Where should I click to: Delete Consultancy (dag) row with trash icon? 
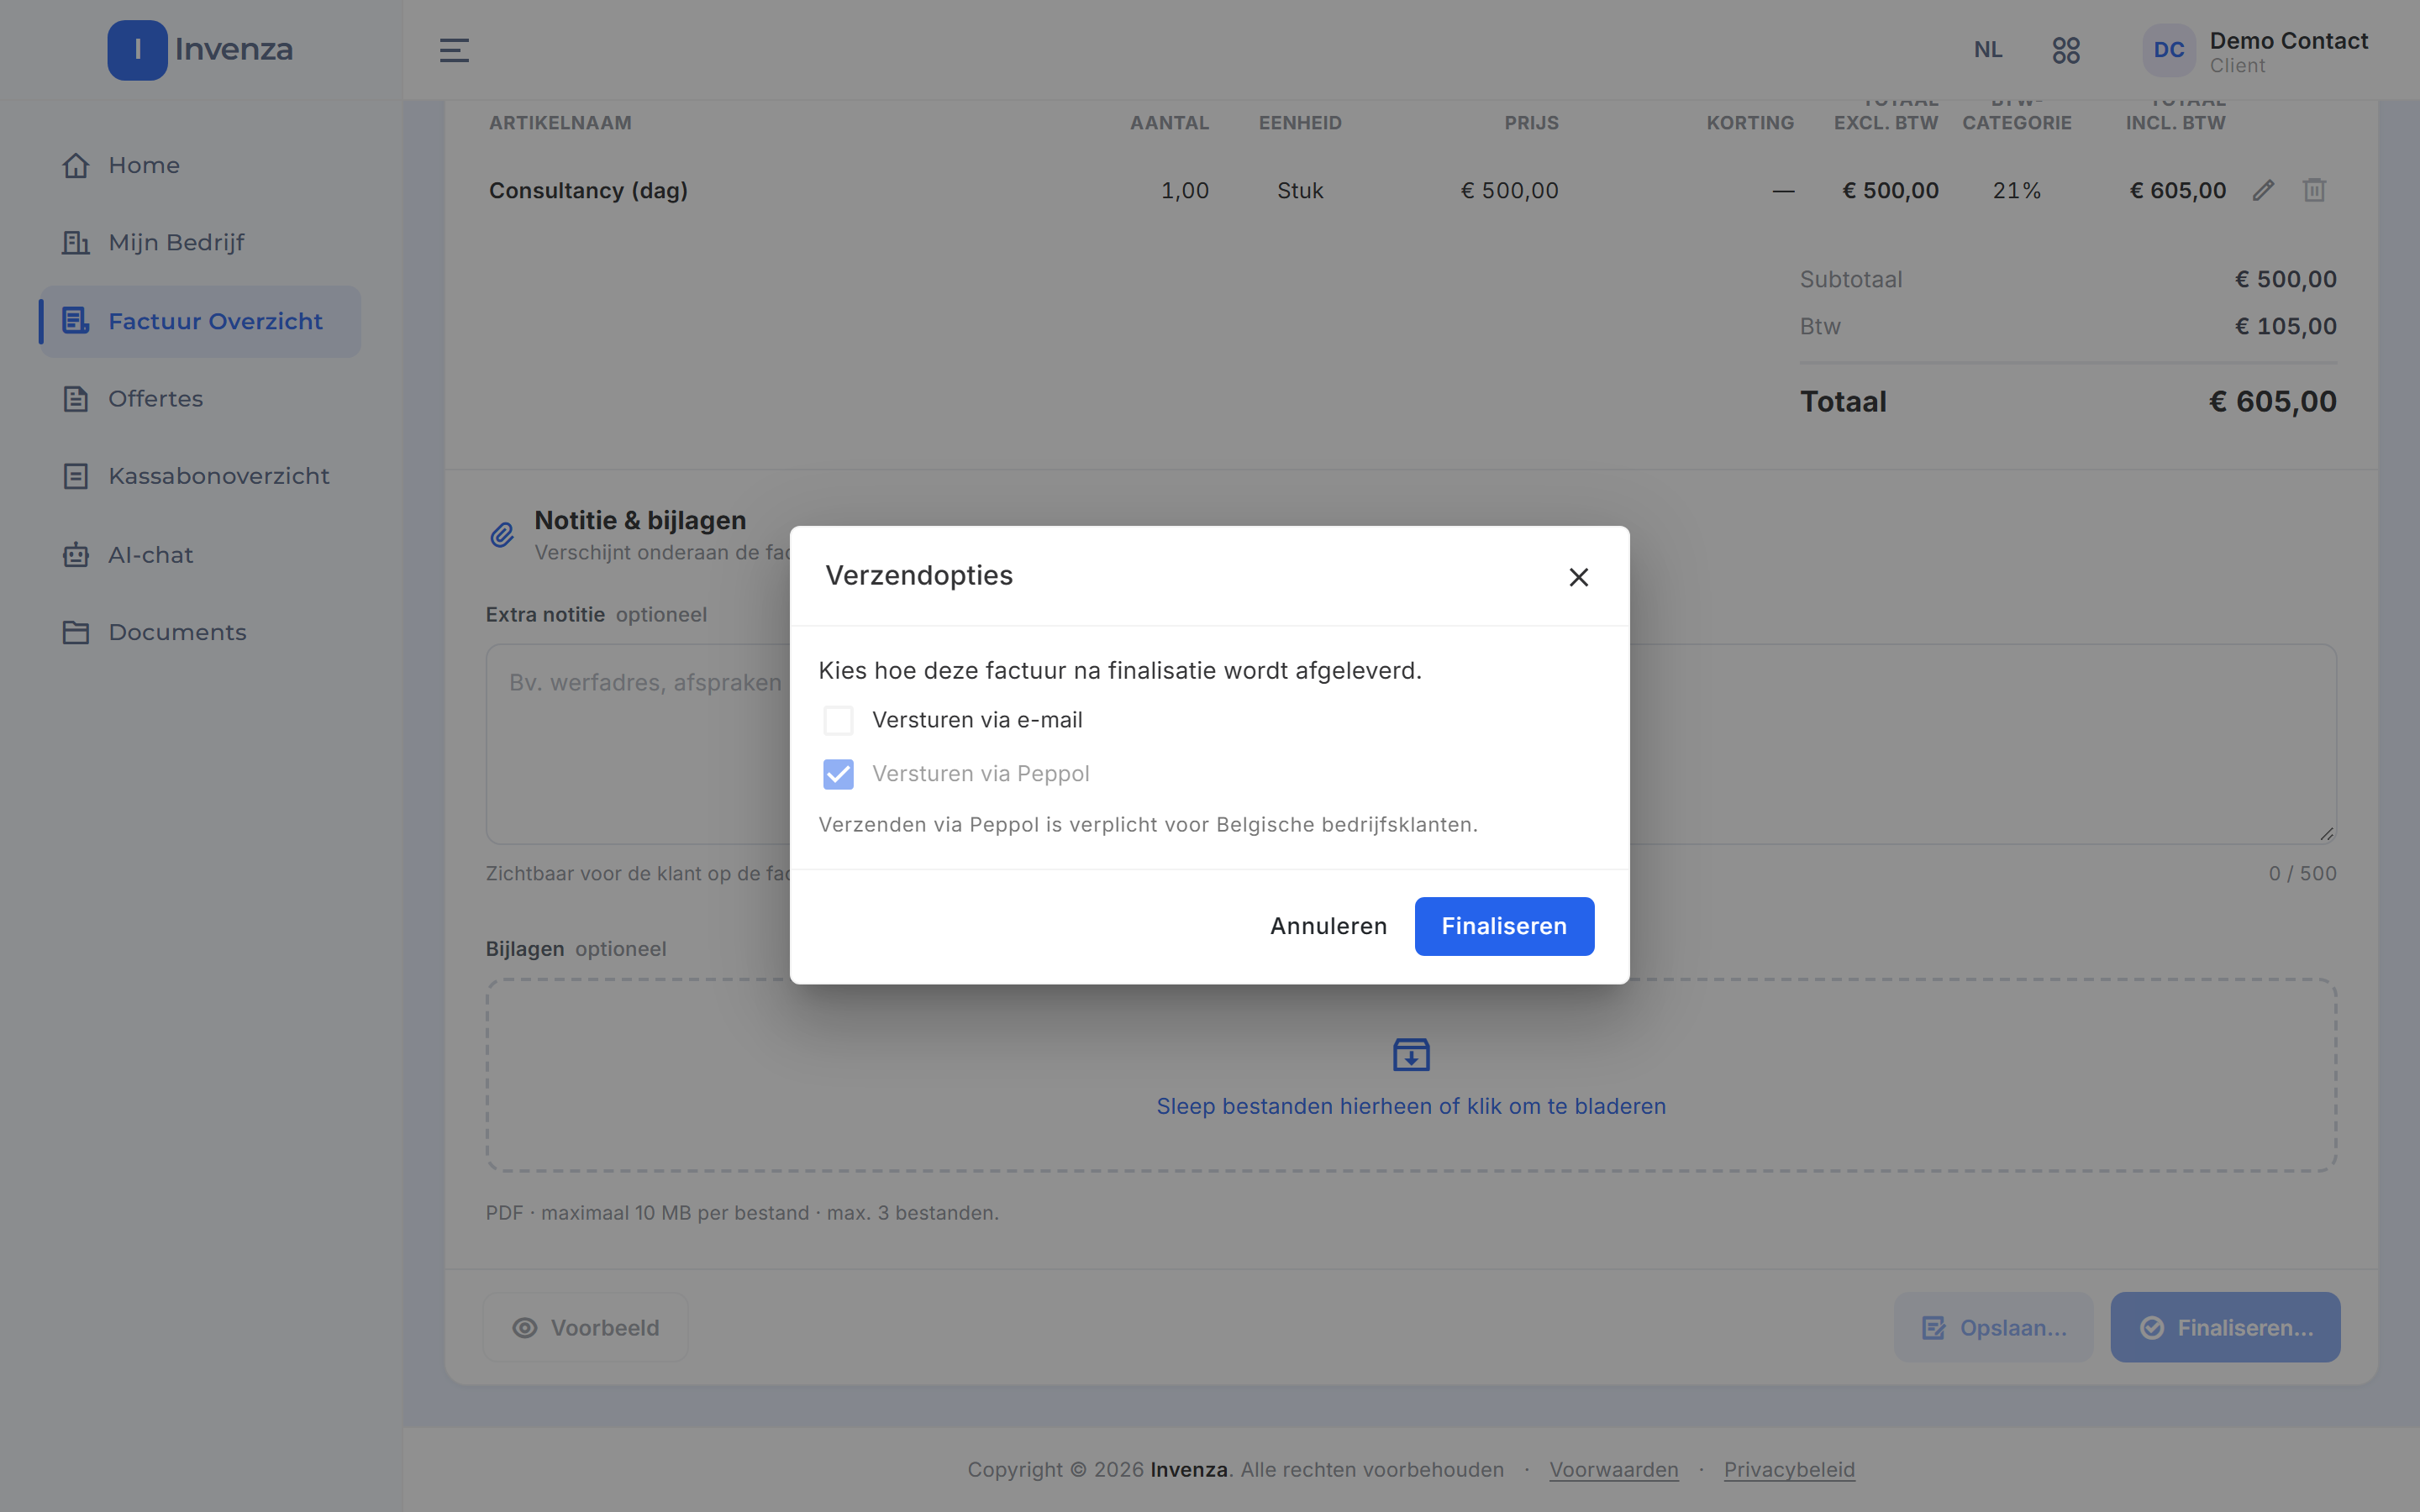point(2314,190)
